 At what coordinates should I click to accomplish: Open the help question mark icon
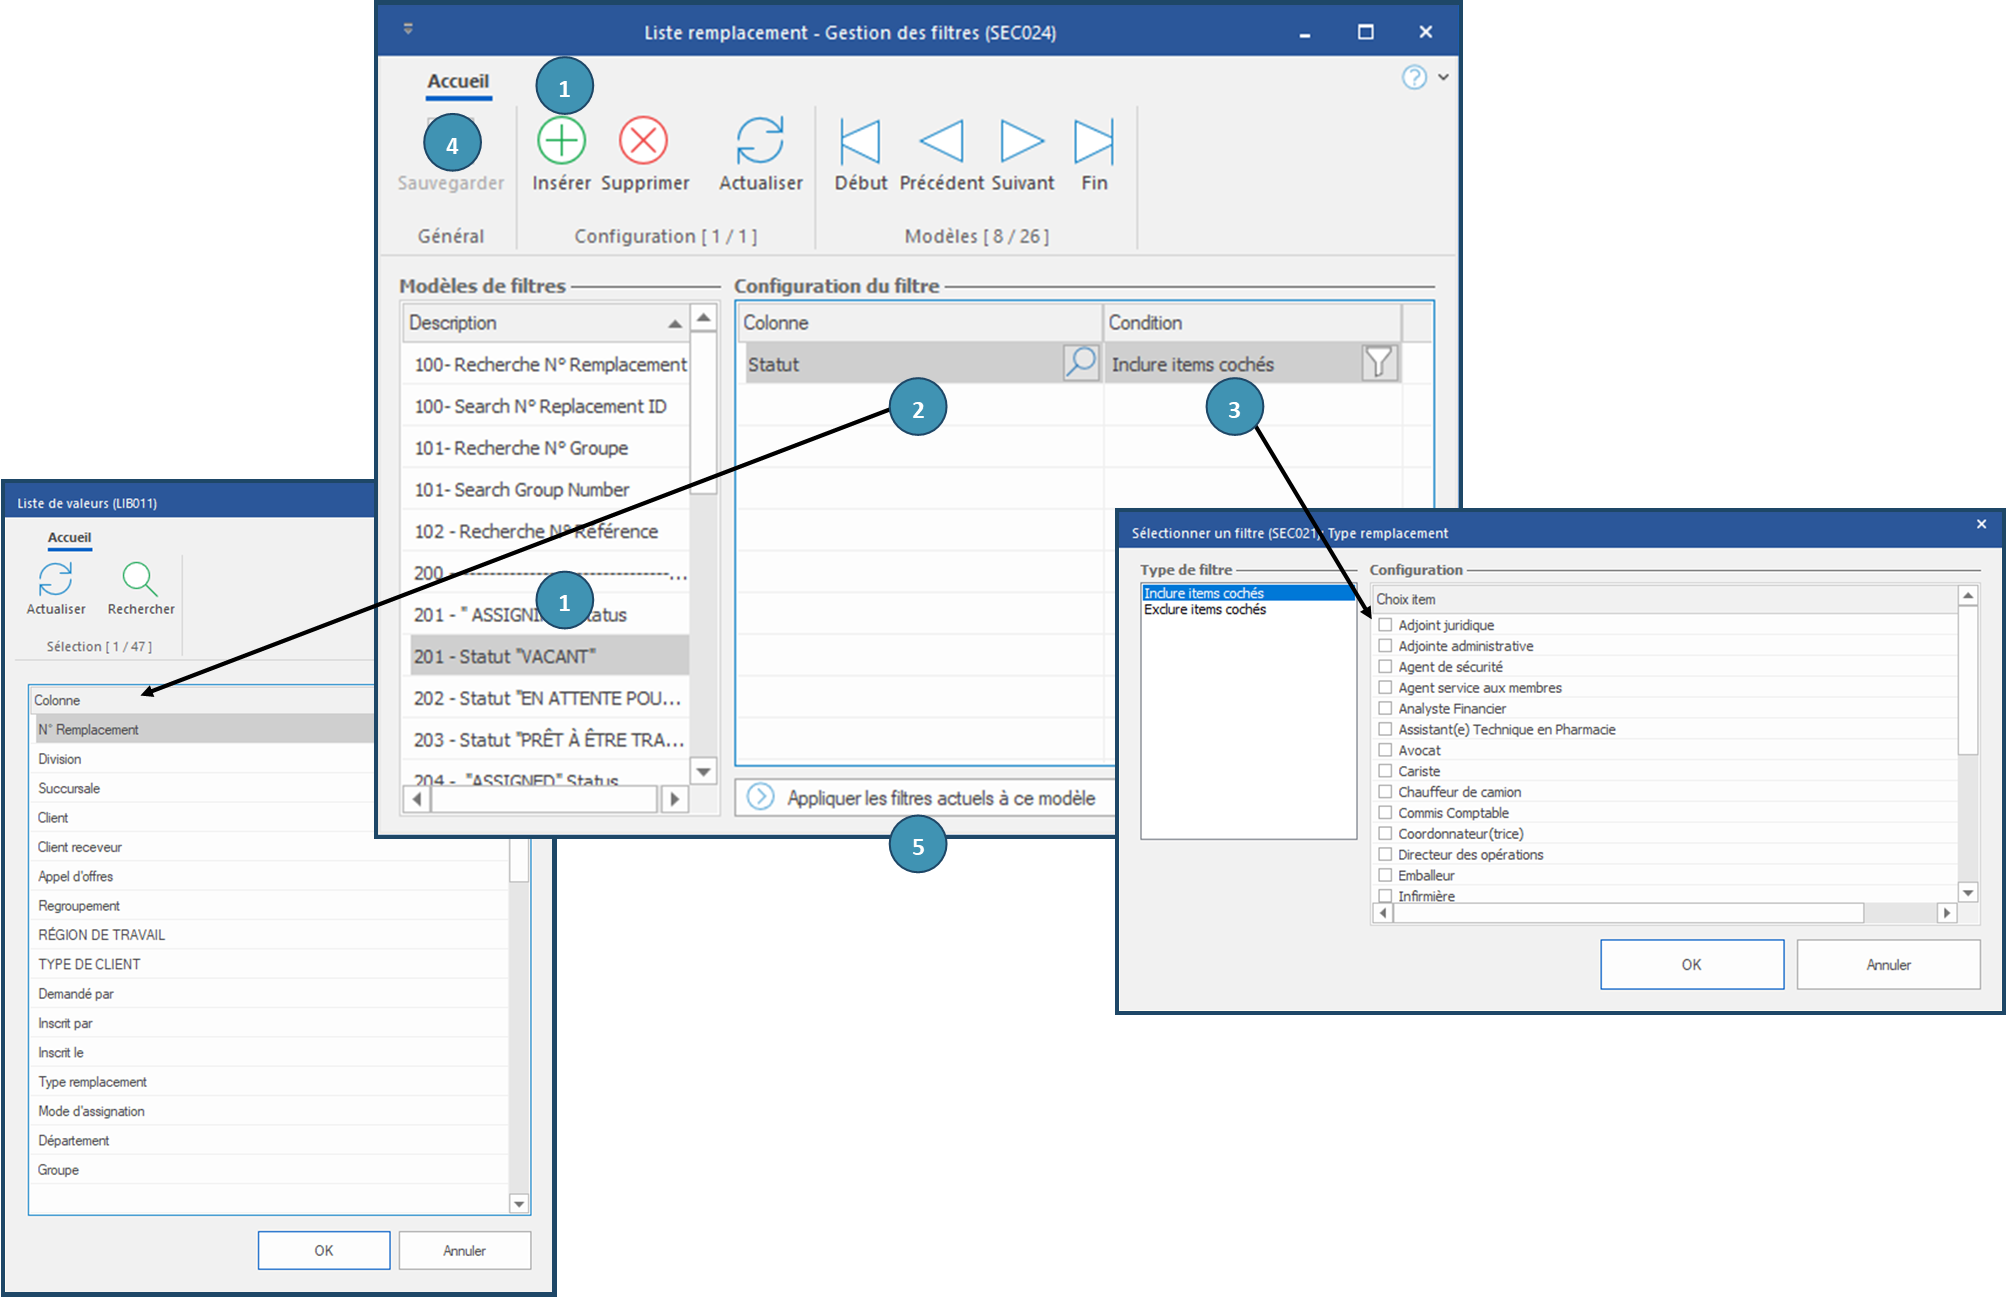[1413, 77]
